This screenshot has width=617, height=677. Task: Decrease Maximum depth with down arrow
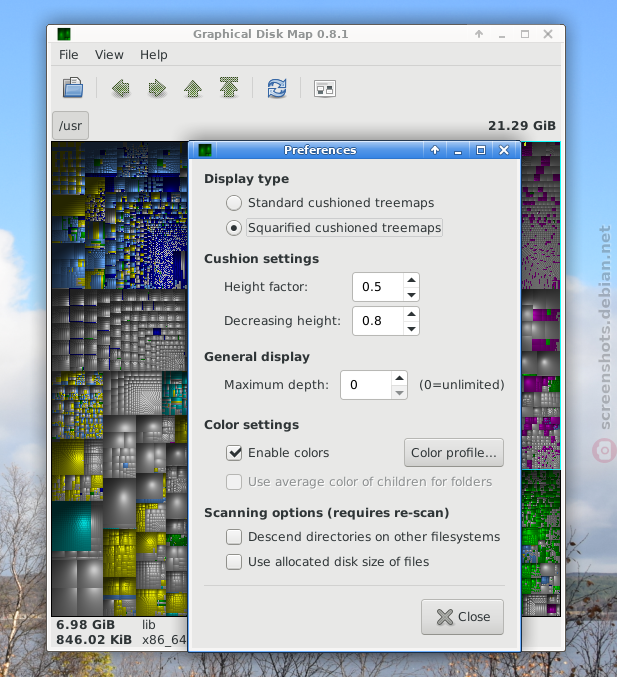pos(399,392)
